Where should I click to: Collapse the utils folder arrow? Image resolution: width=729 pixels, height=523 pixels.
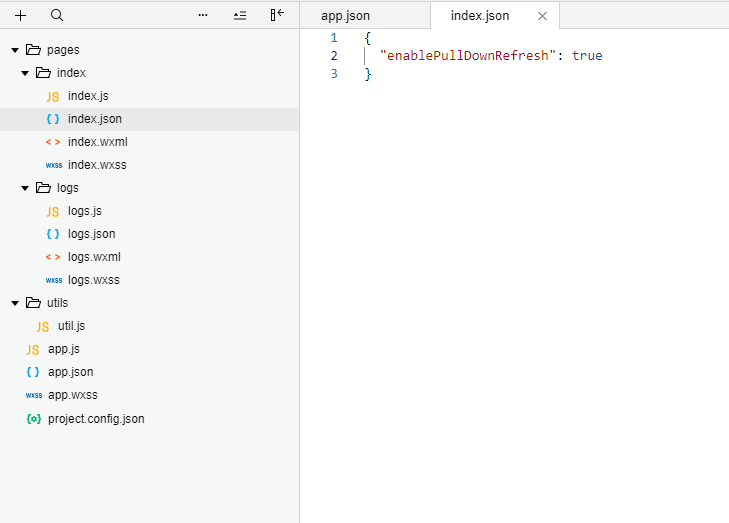15,303
